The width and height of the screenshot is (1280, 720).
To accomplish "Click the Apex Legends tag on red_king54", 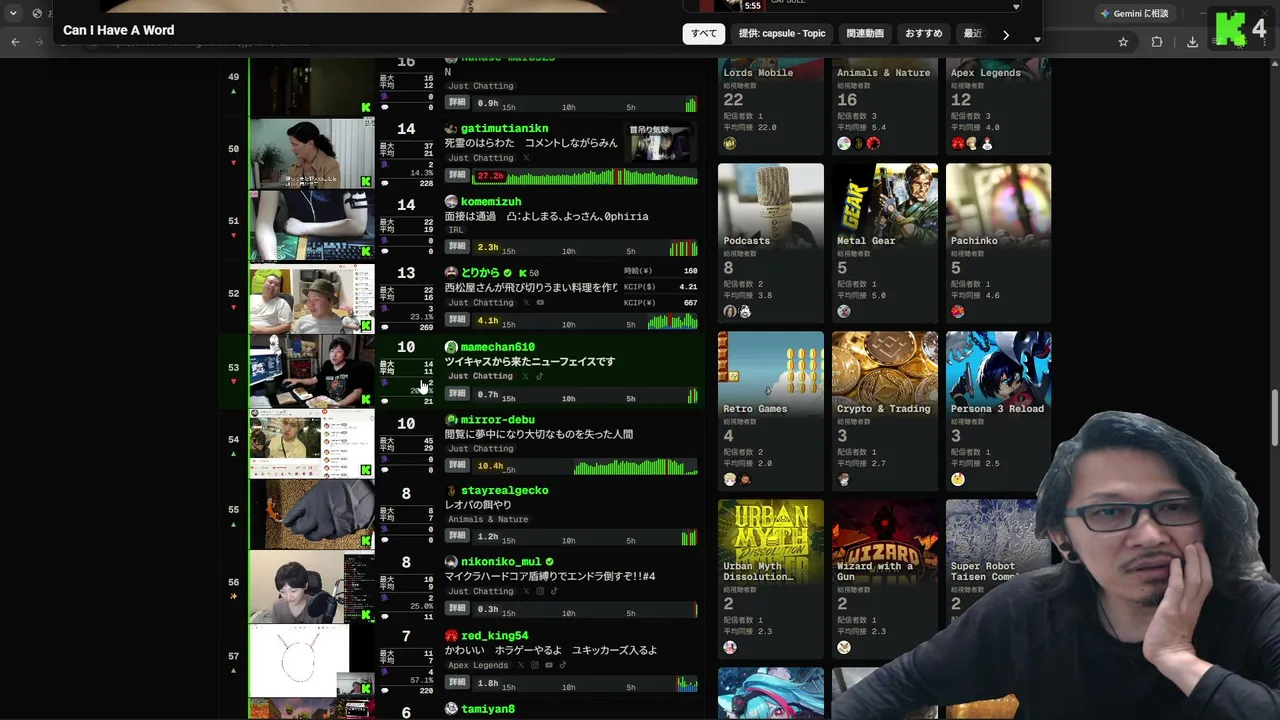I will (x=478, y=665).
